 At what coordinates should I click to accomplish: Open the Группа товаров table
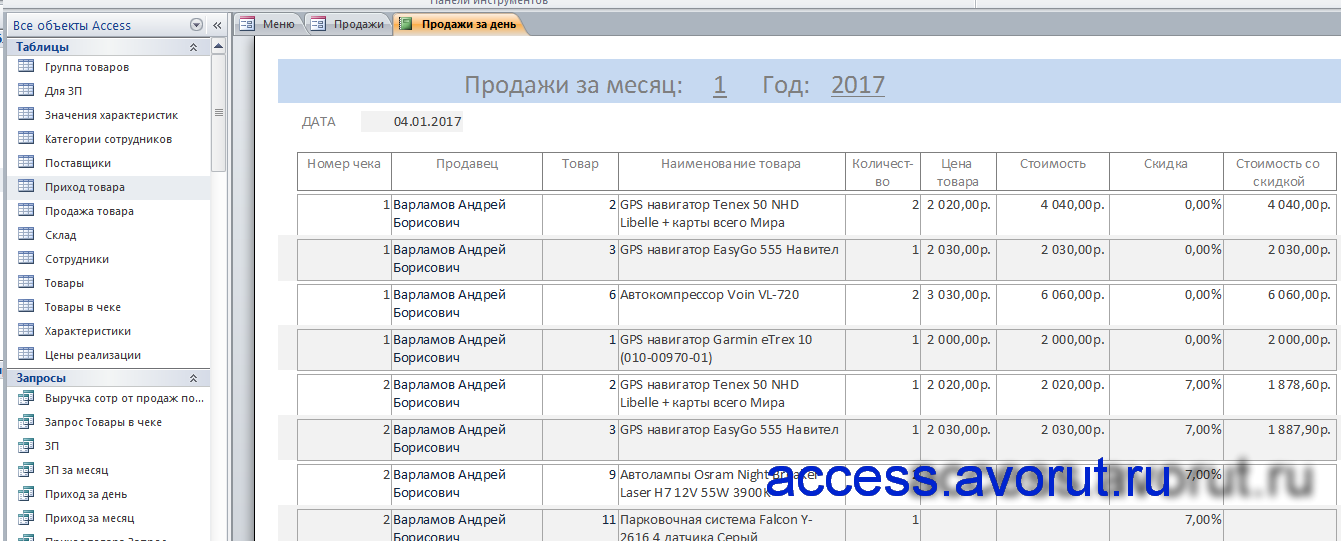[x=87, y=67]
